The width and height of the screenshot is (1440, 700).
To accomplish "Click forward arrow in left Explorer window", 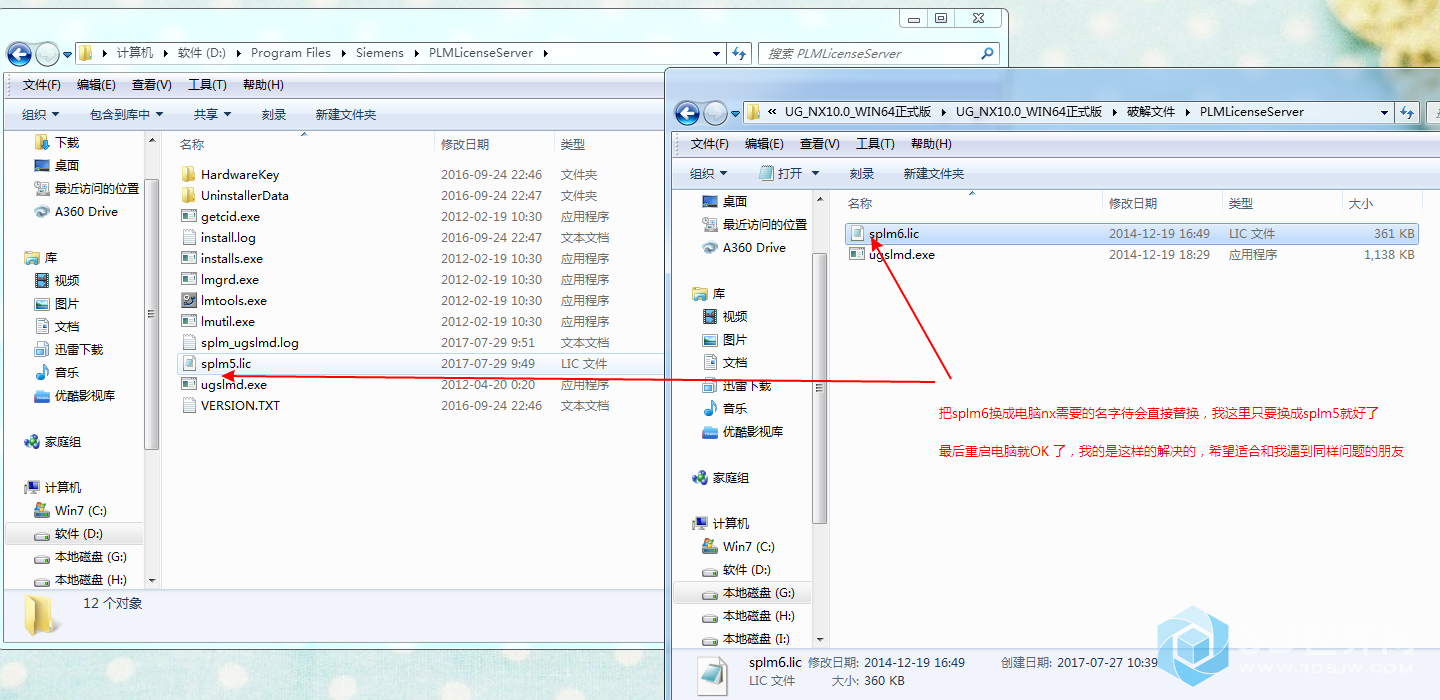I will click(47, 53).
